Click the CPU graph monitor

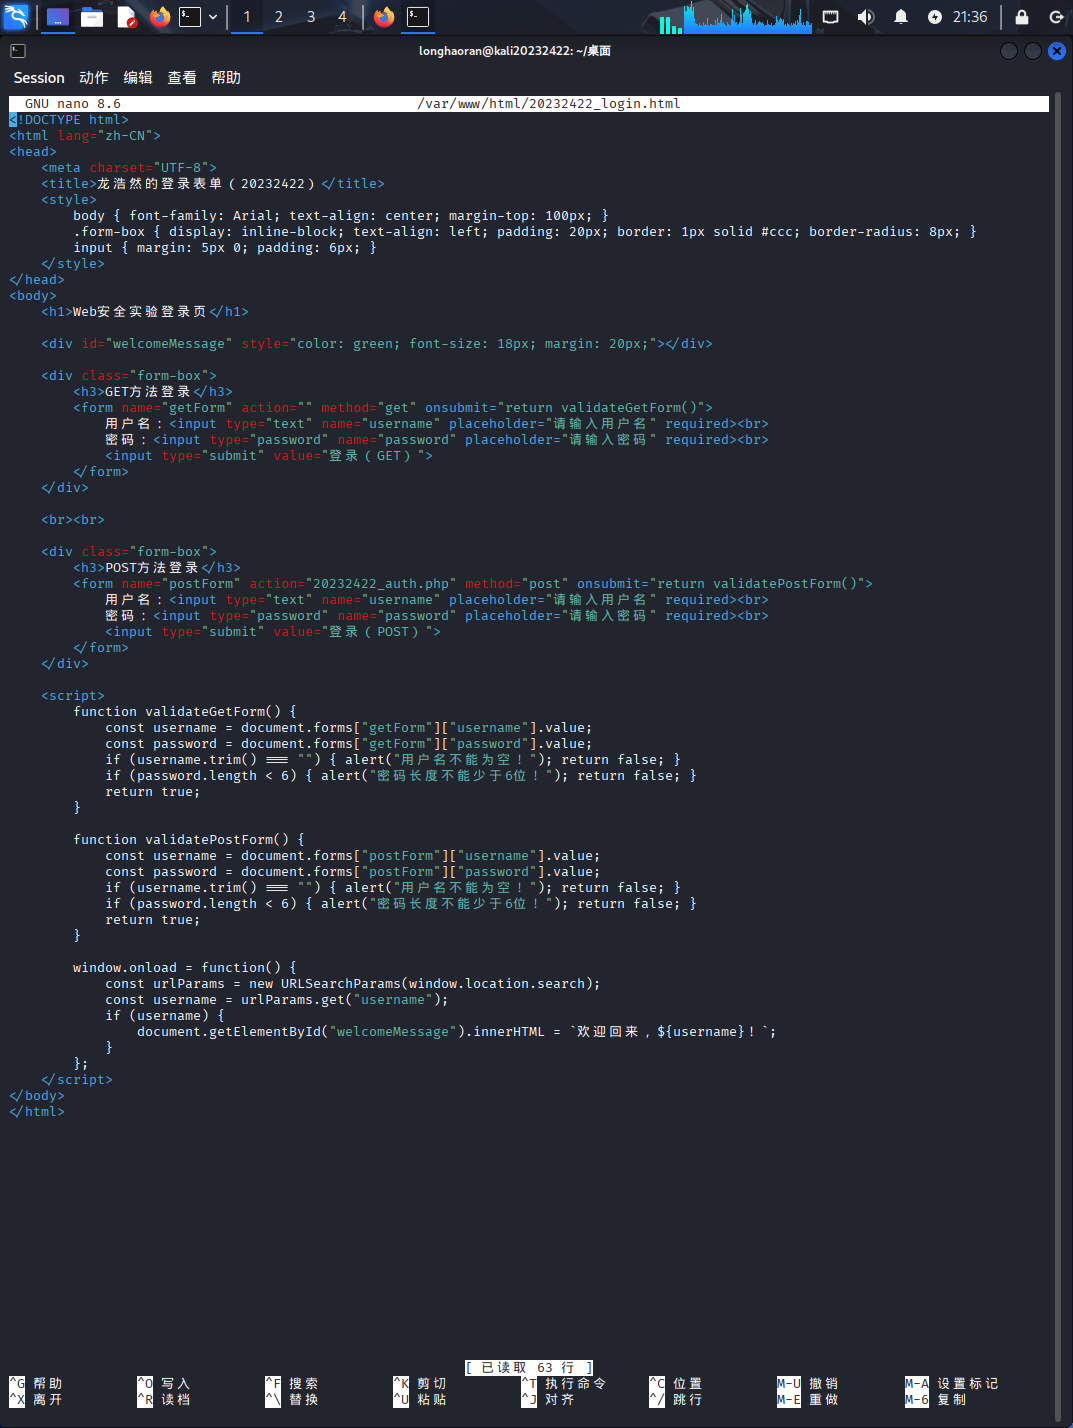747,17
